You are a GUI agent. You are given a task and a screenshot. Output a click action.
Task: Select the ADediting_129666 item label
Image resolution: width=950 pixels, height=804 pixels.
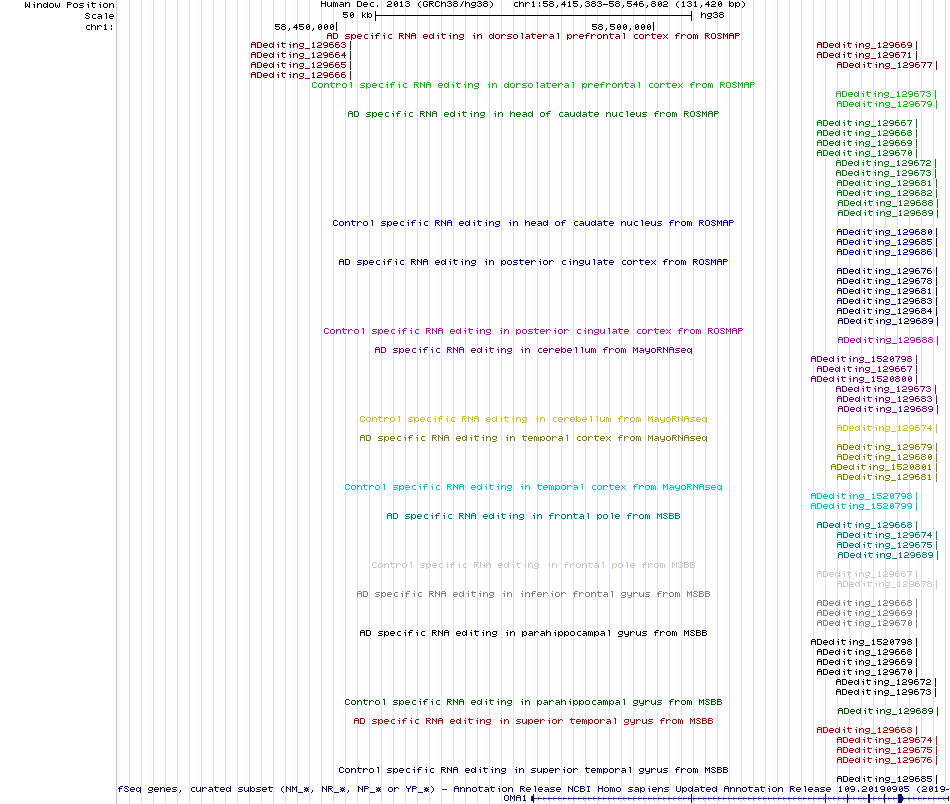(x=298, y=75)
